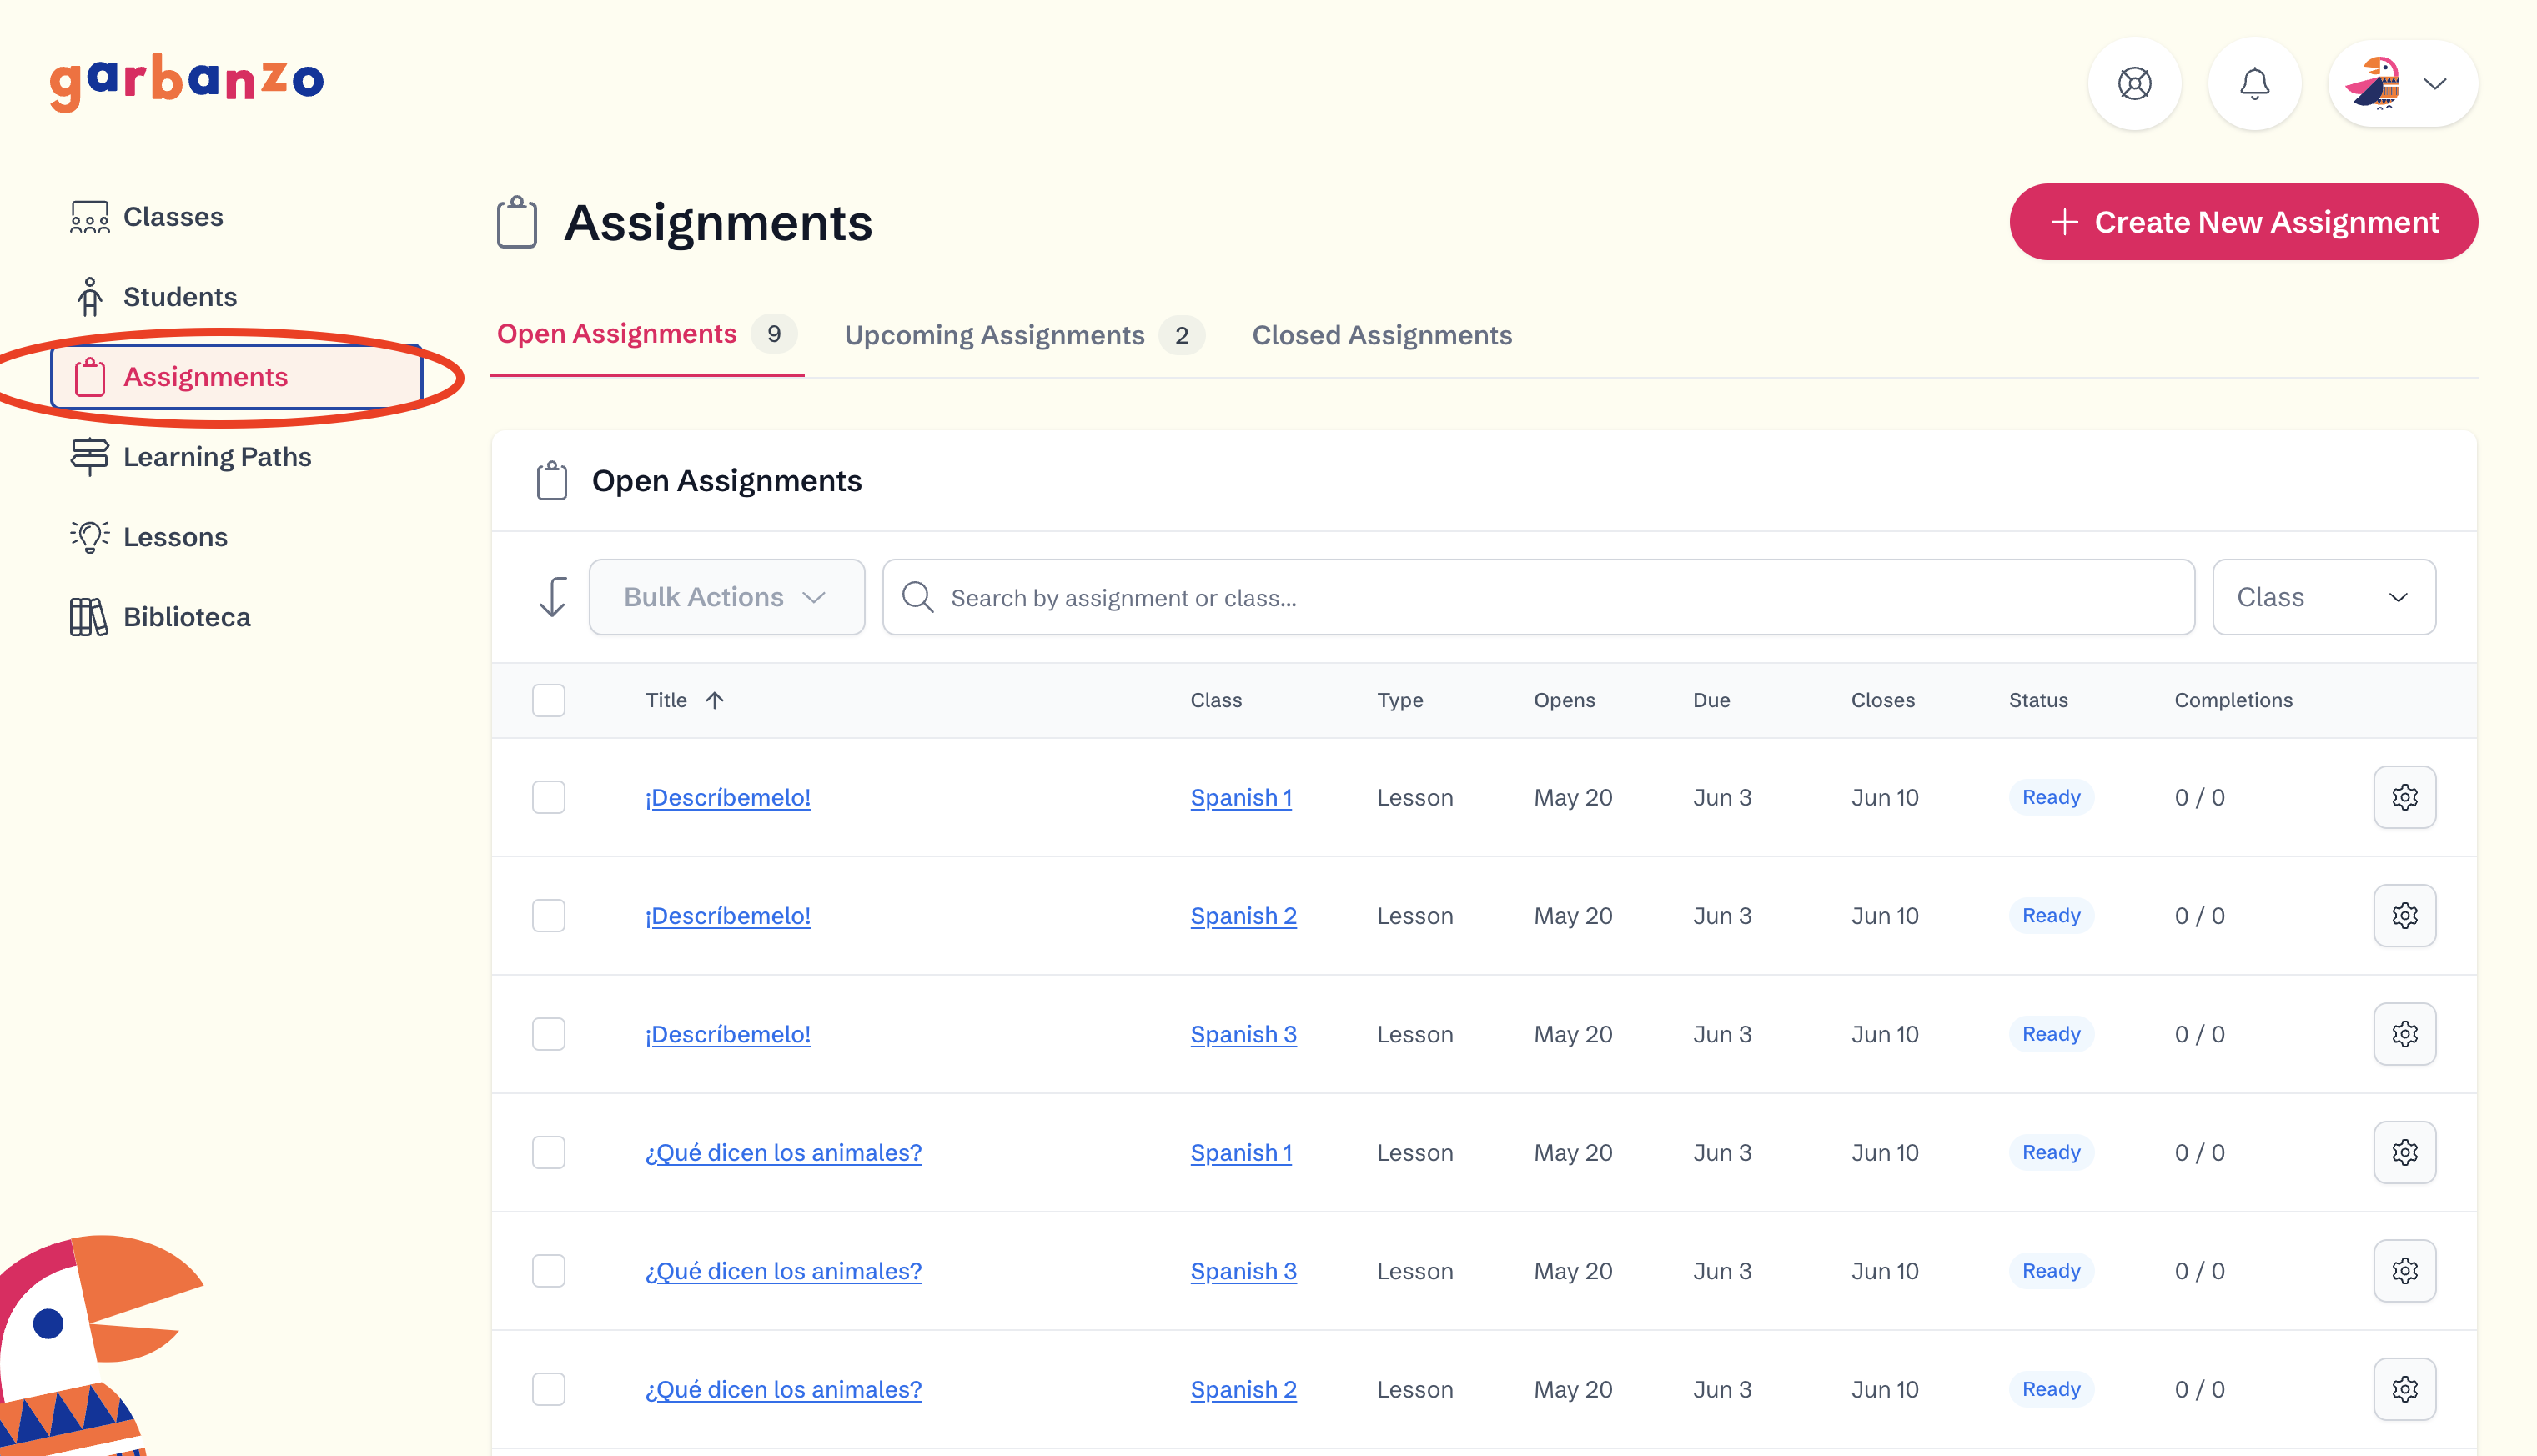Switch to Closed Assignments tab
Viewport: 2537px width, 1456px height.
click(x=1381, y=335)
